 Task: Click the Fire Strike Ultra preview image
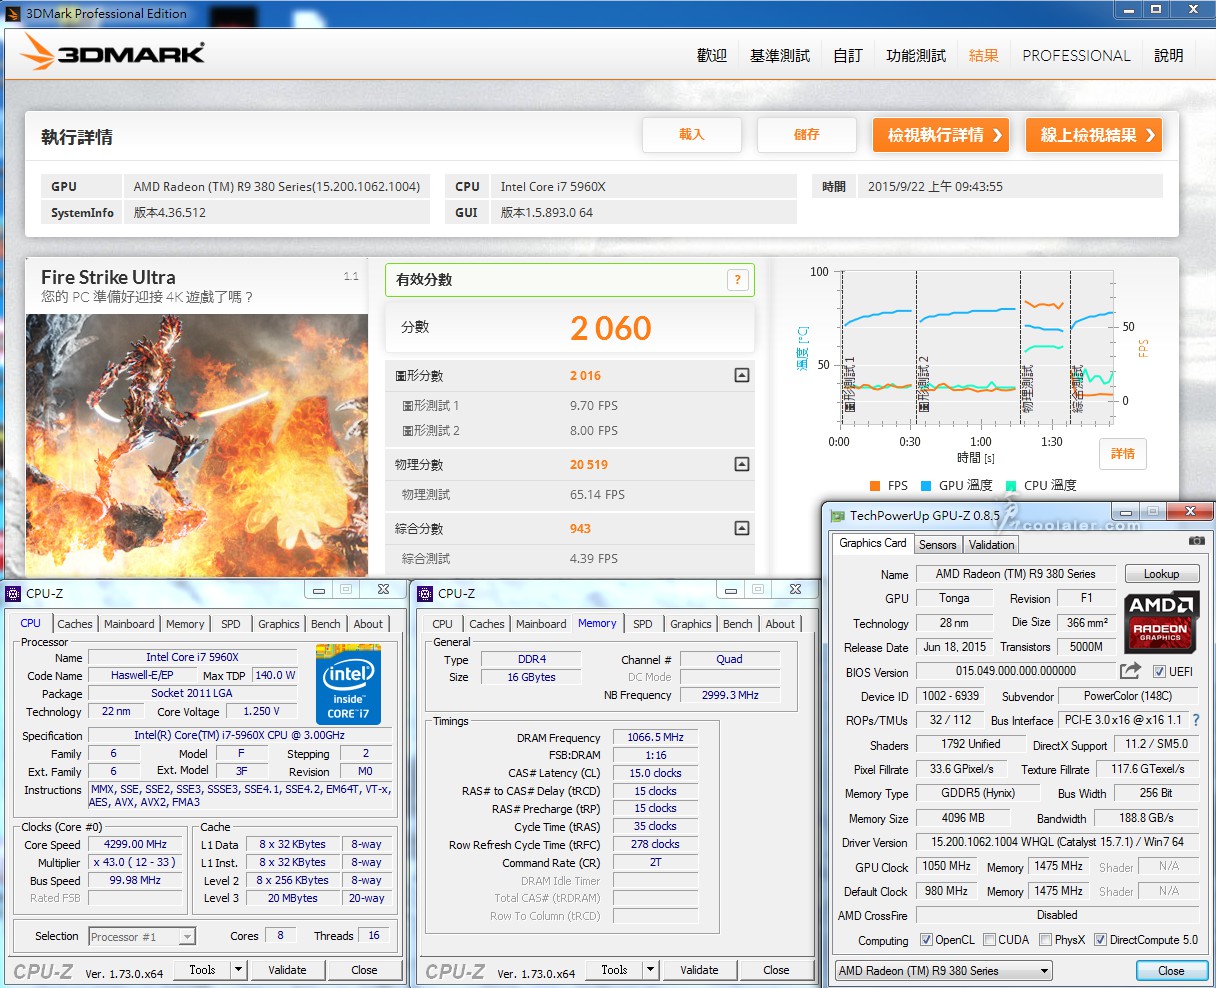[x=197, y=445]
